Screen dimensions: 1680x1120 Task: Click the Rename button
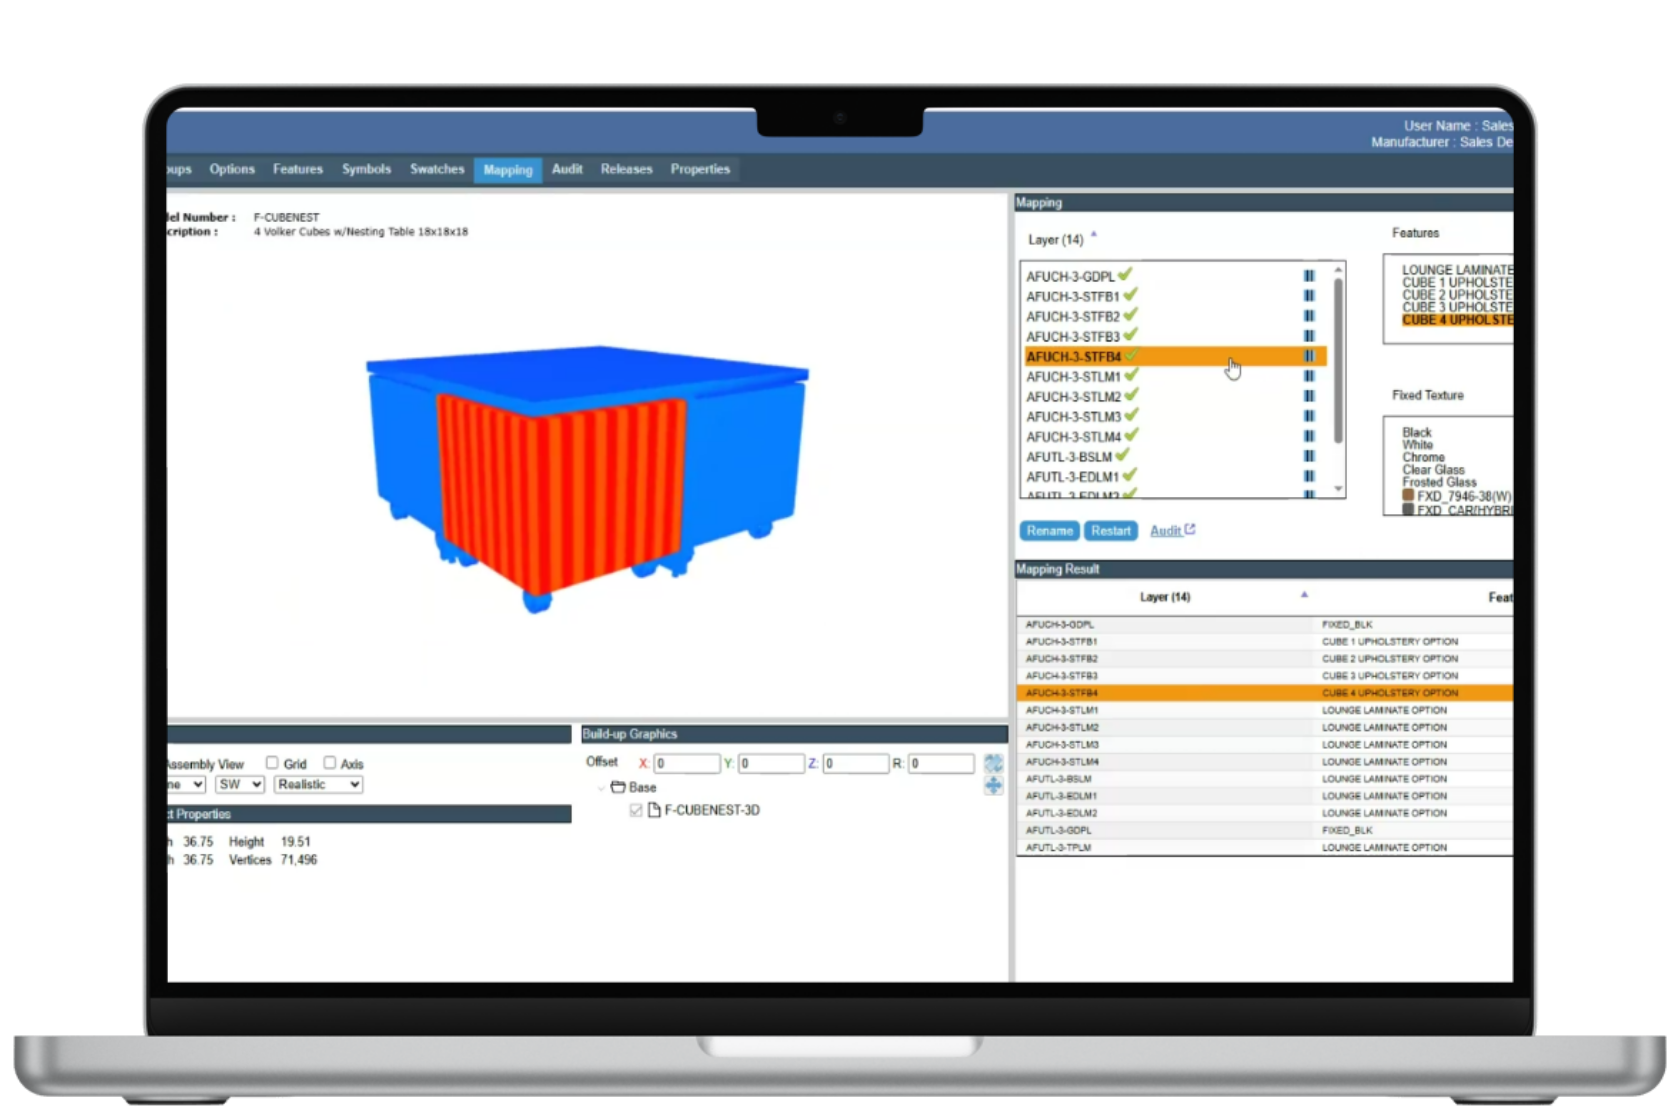coord(1049,531)
